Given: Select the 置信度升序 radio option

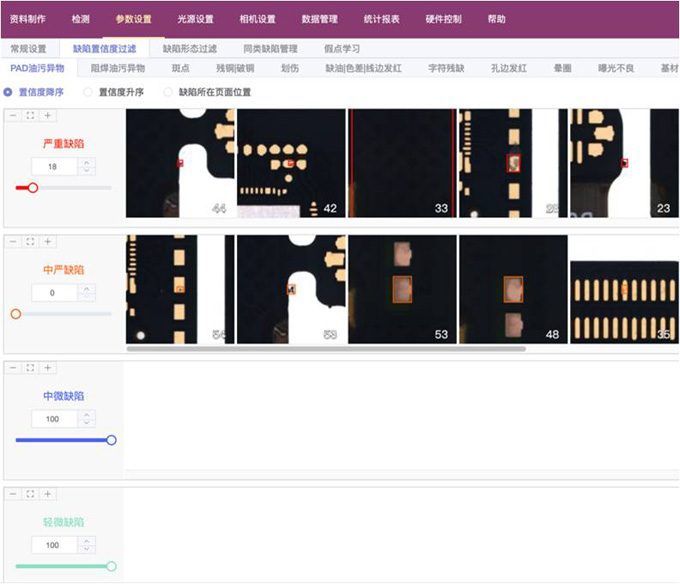Looking at the screenshot, I should click(x=89, y=92).
